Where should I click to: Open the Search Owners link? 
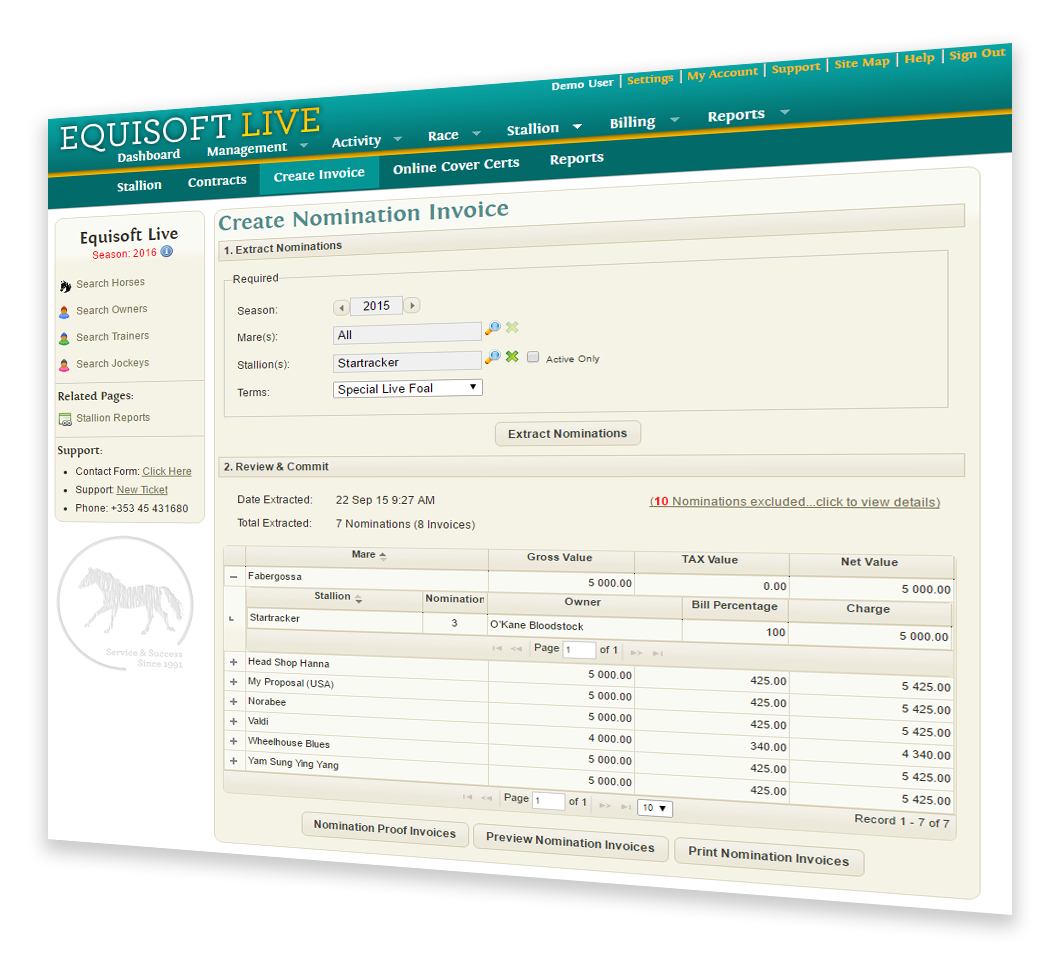coord(112,310)
